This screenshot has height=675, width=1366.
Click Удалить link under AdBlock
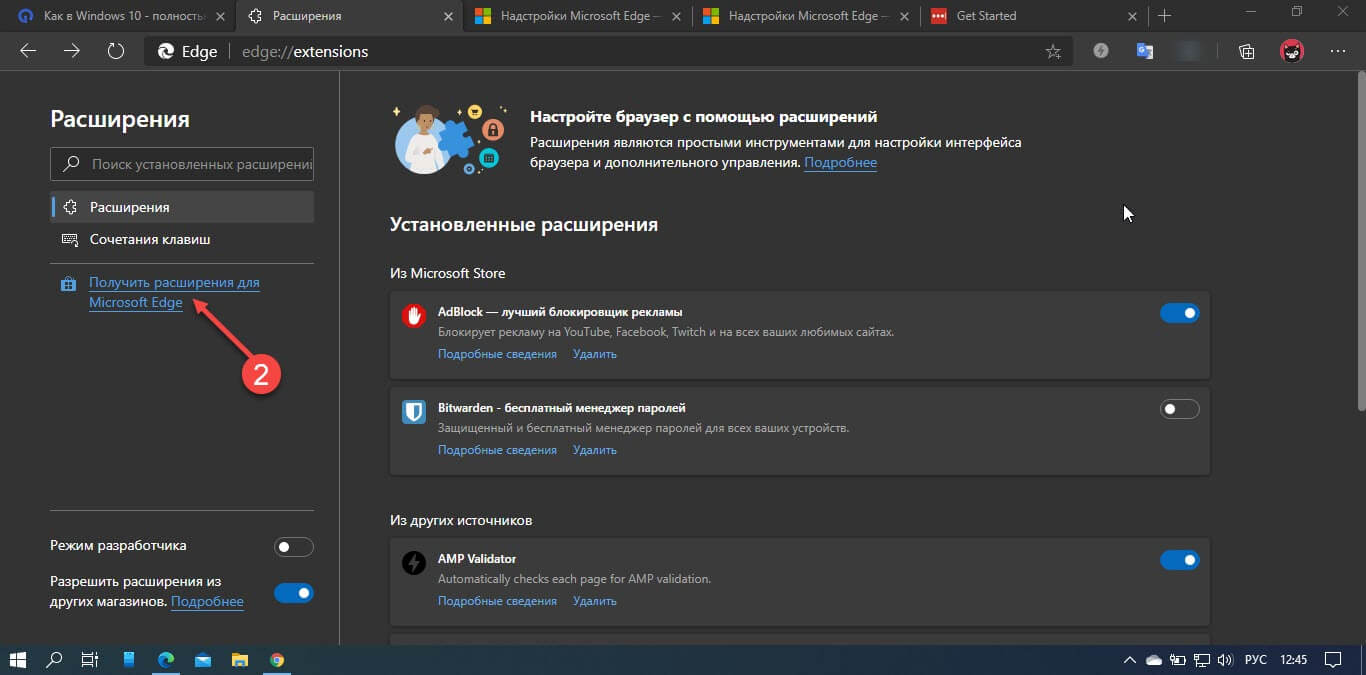pyautogui.click(x=594, y=354)
